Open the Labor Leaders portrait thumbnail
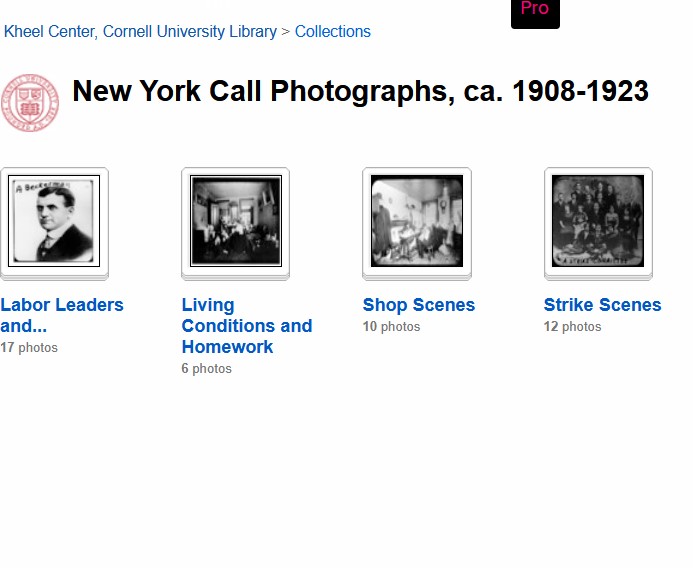The image size is (693, 568). (x=54, y=221)
